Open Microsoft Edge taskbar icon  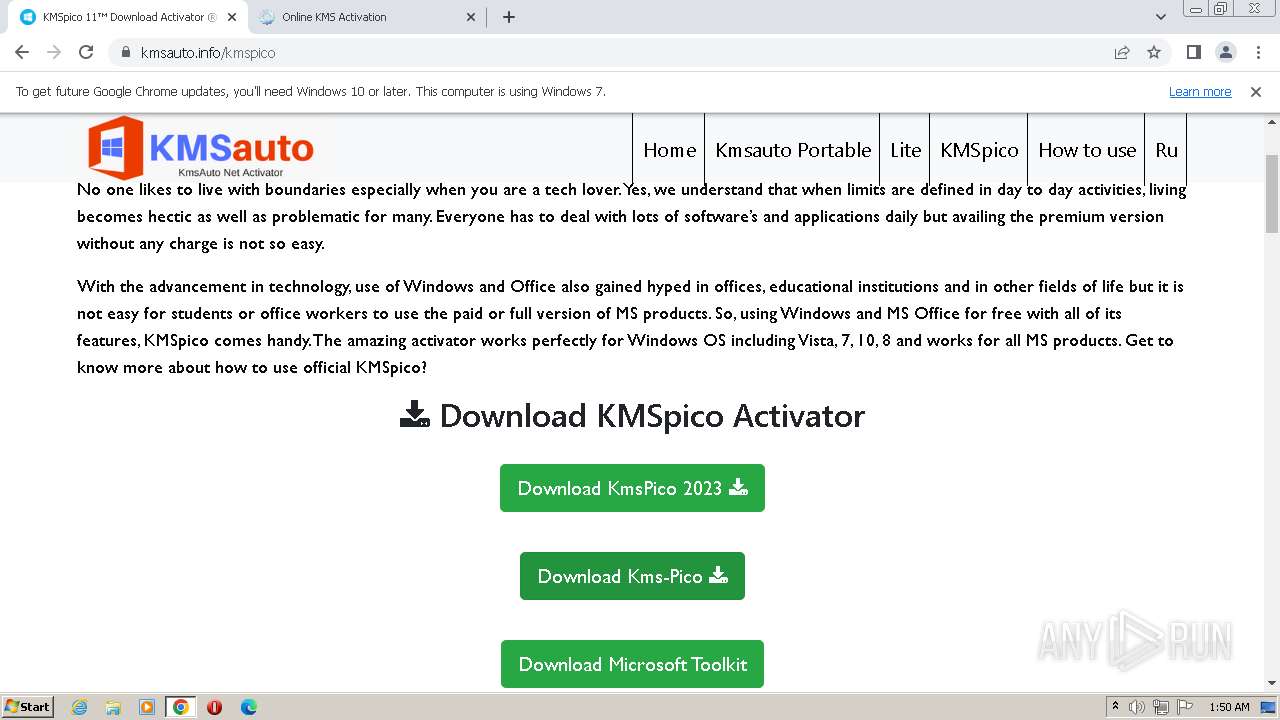click(x=249, y=707)
